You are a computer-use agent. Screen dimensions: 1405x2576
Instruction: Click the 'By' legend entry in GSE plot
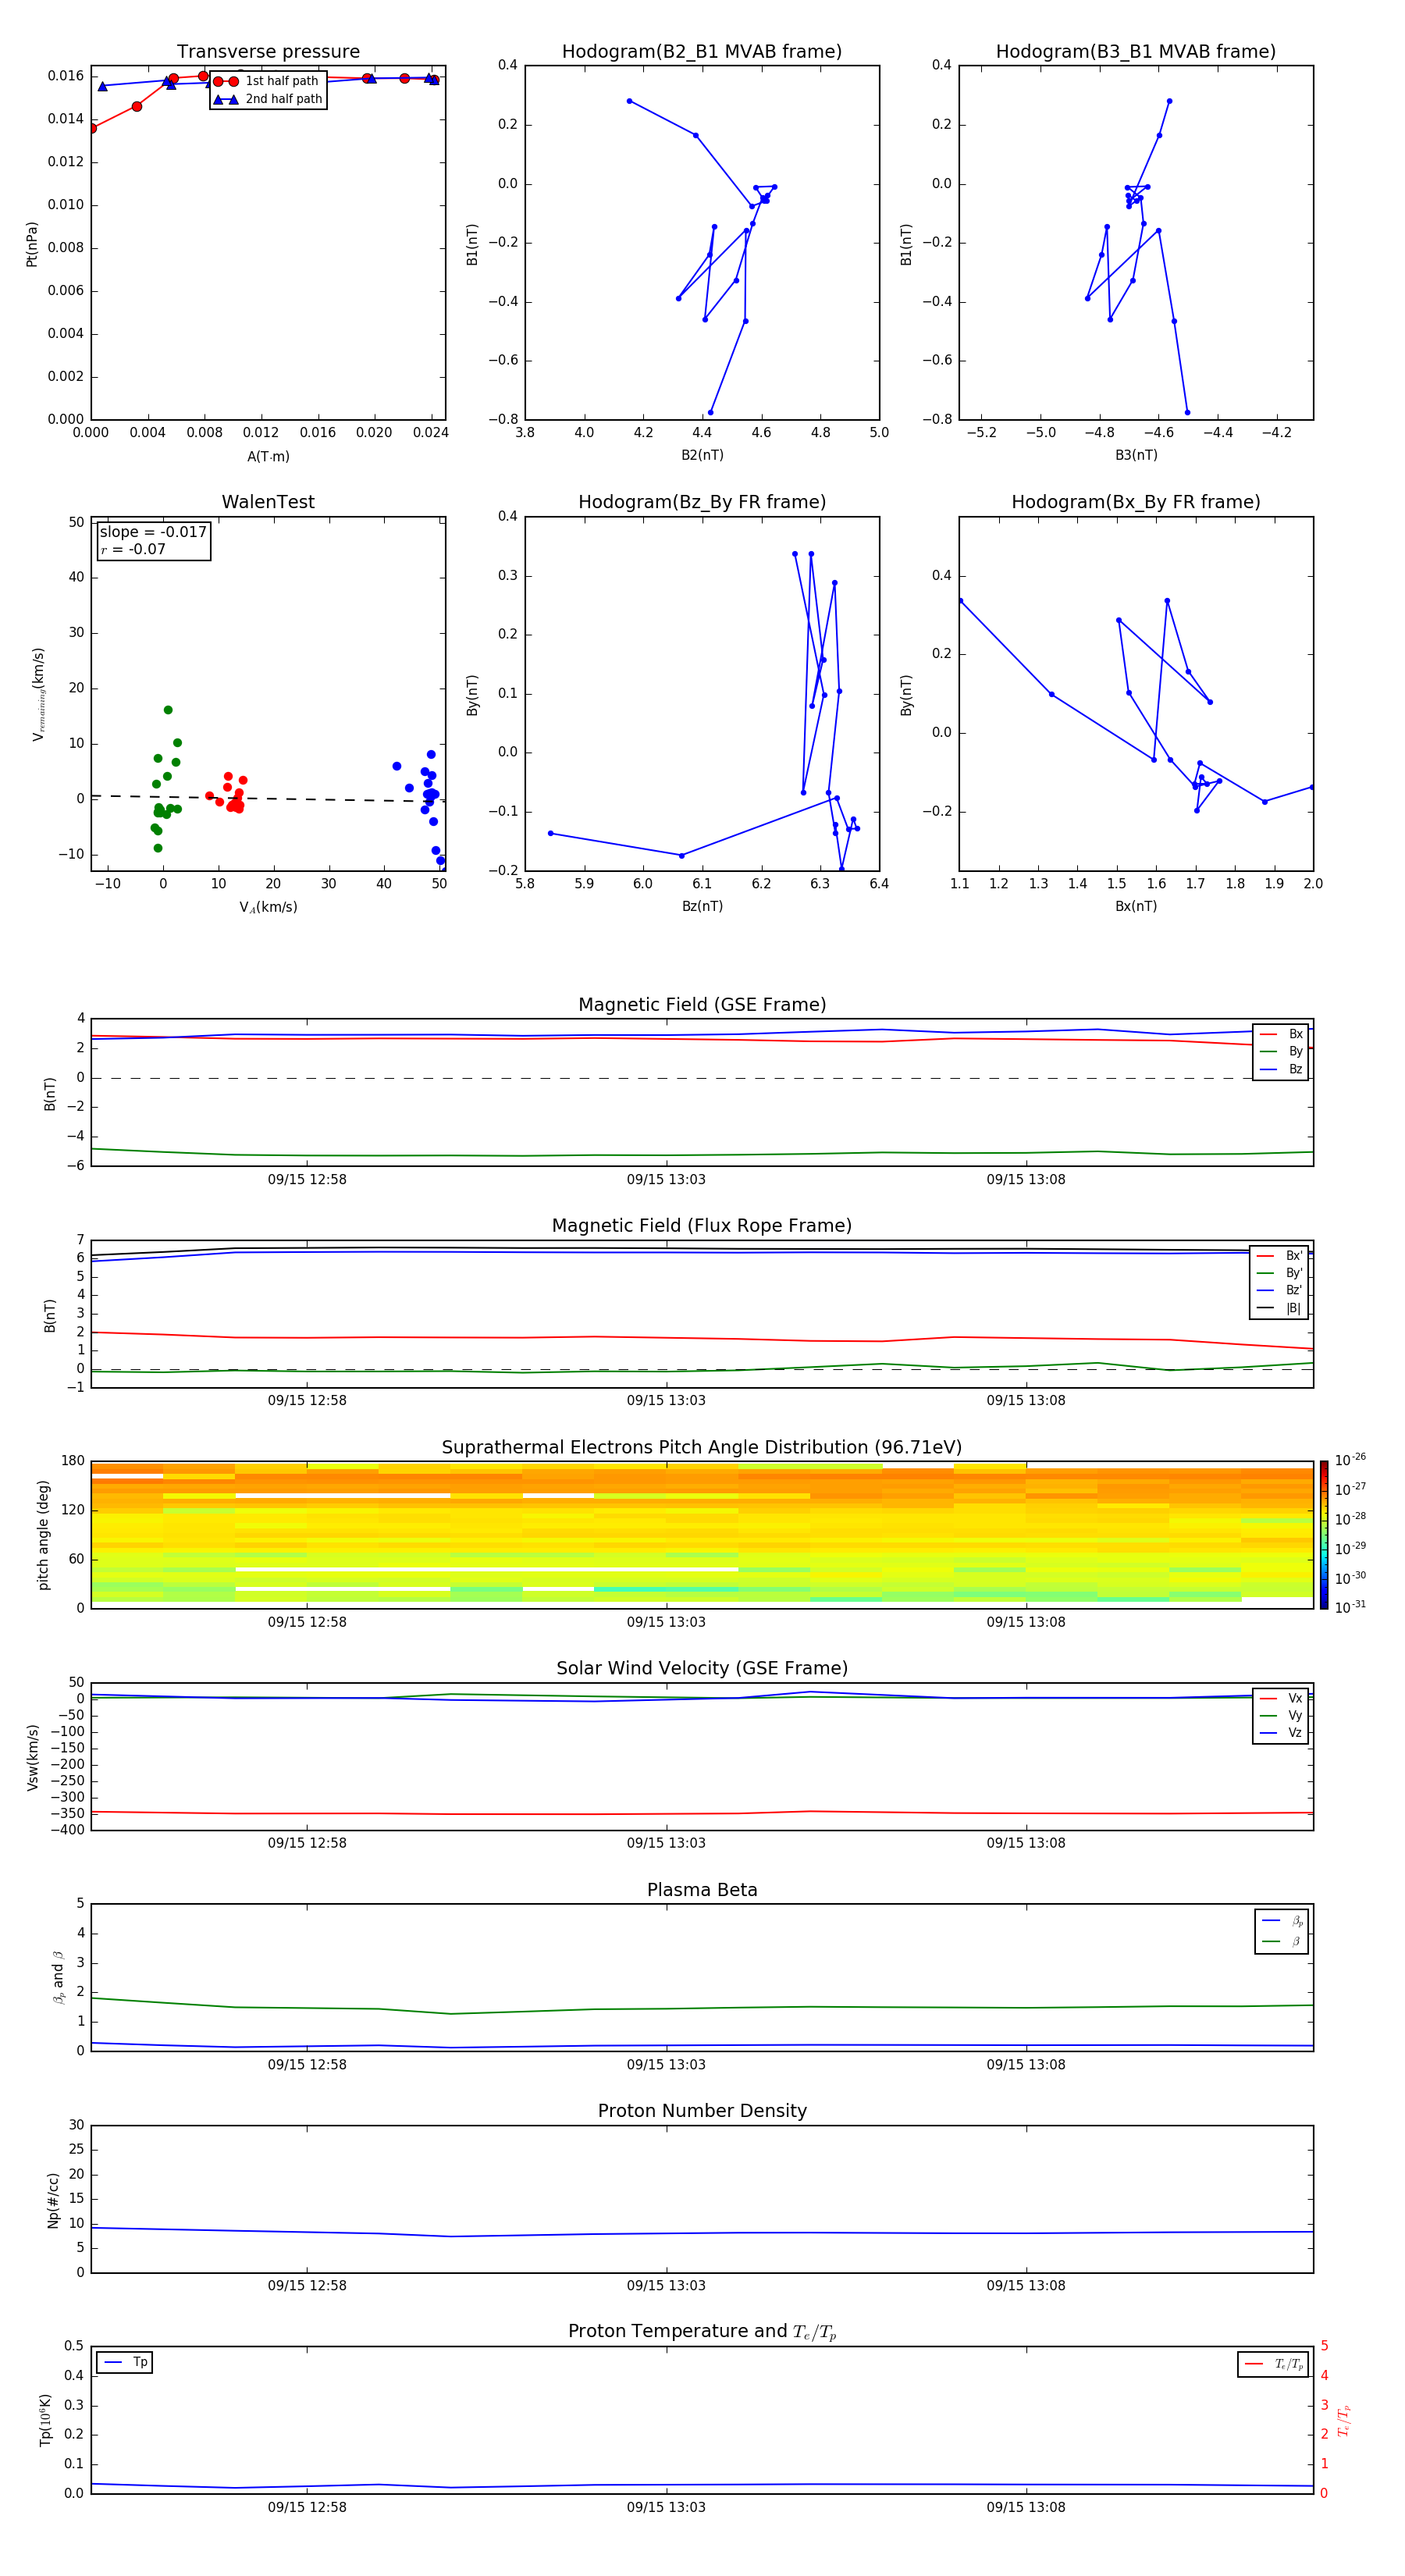1281,1051
